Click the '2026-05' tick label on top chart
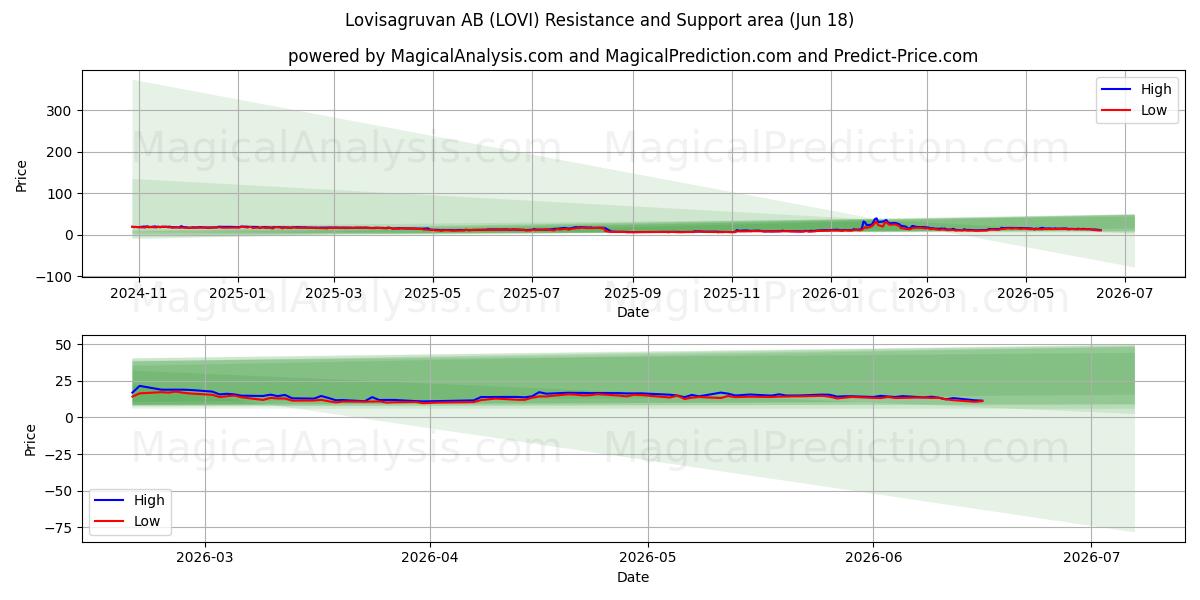The width and height of the screenshot is (1200, 600). coord(1026,293)
